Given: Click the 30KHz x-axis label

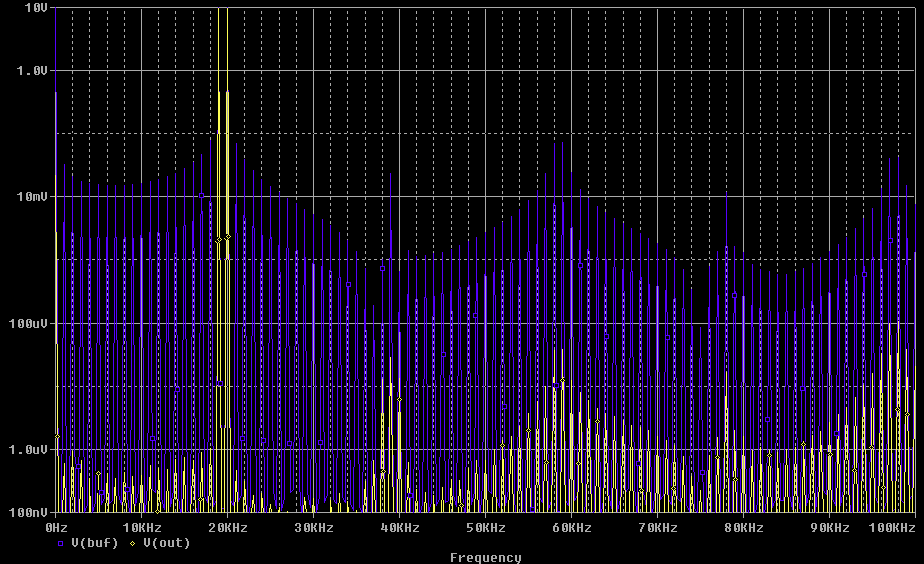Looking at the screenshot, I should point(313,527).
